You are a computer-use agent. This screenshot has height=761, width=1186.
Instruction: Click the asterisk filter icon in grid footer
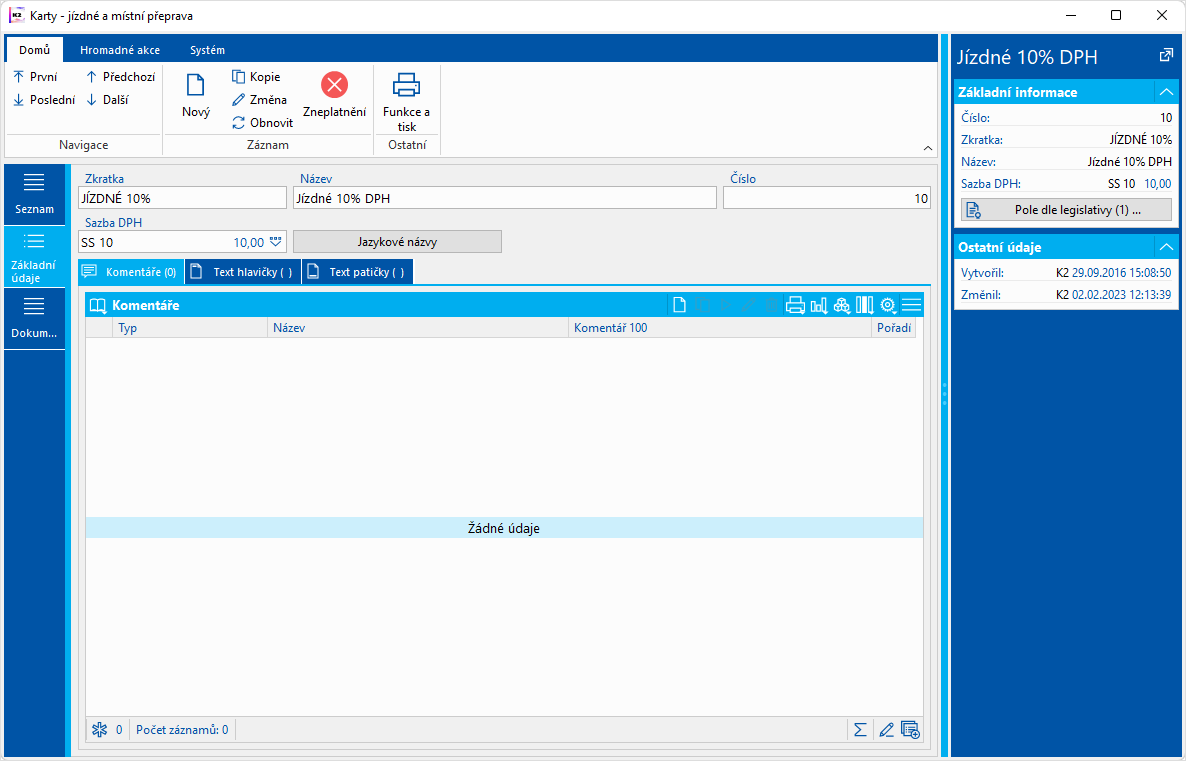tap(99, 730)
